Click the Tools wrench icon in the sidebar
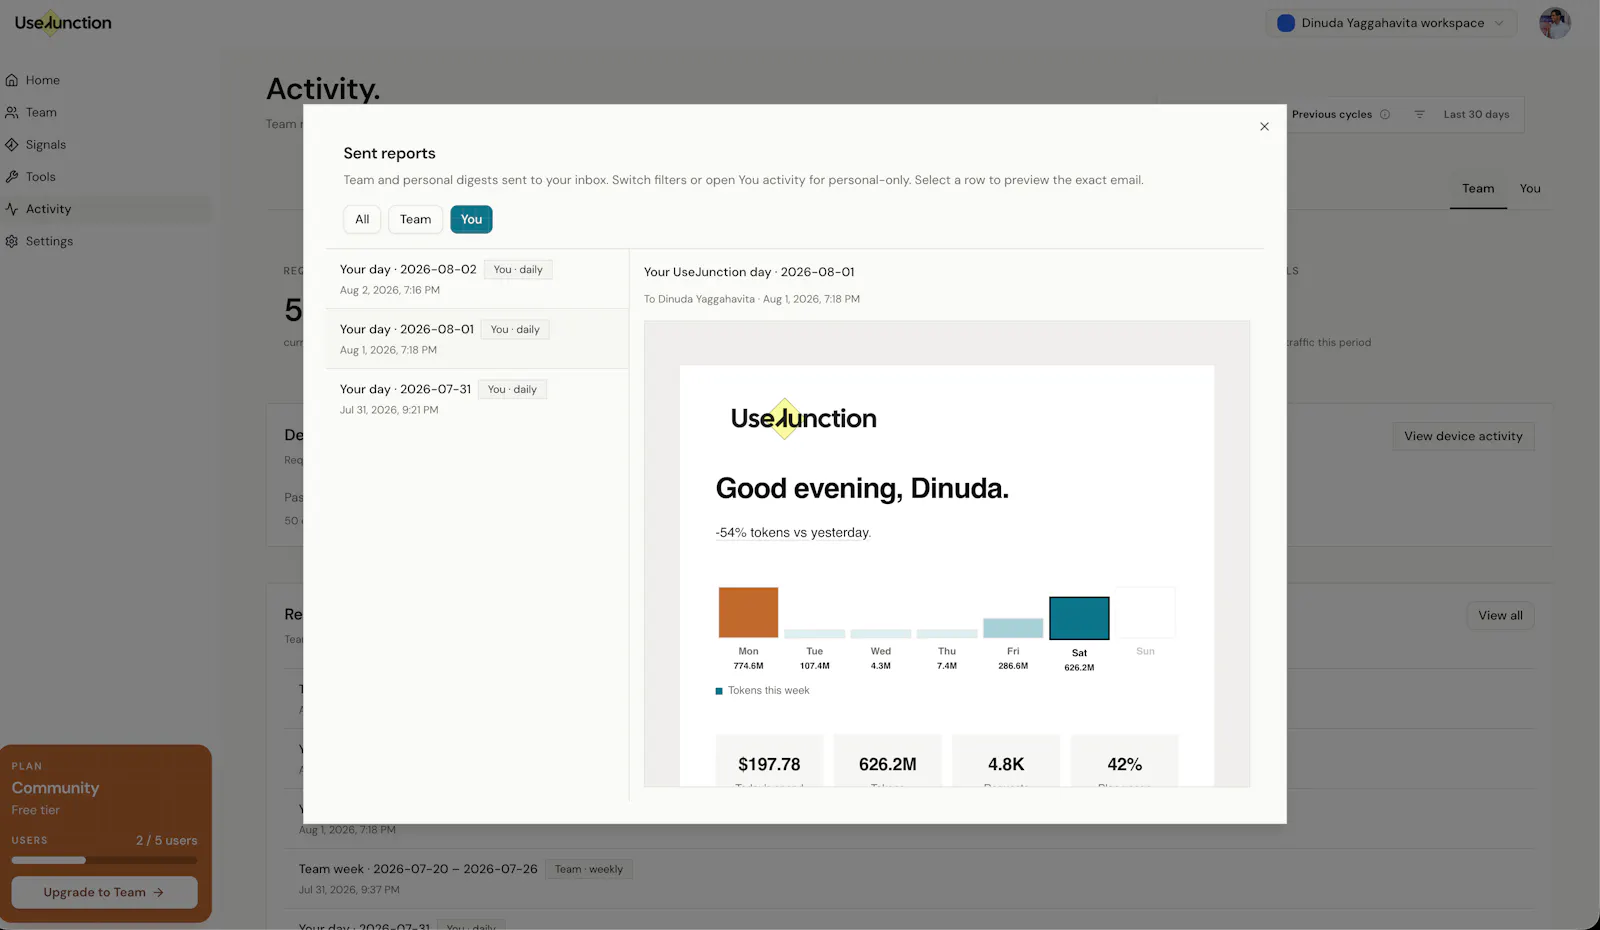The height and width of the screenshot is (930, 1600). (12, 176)
